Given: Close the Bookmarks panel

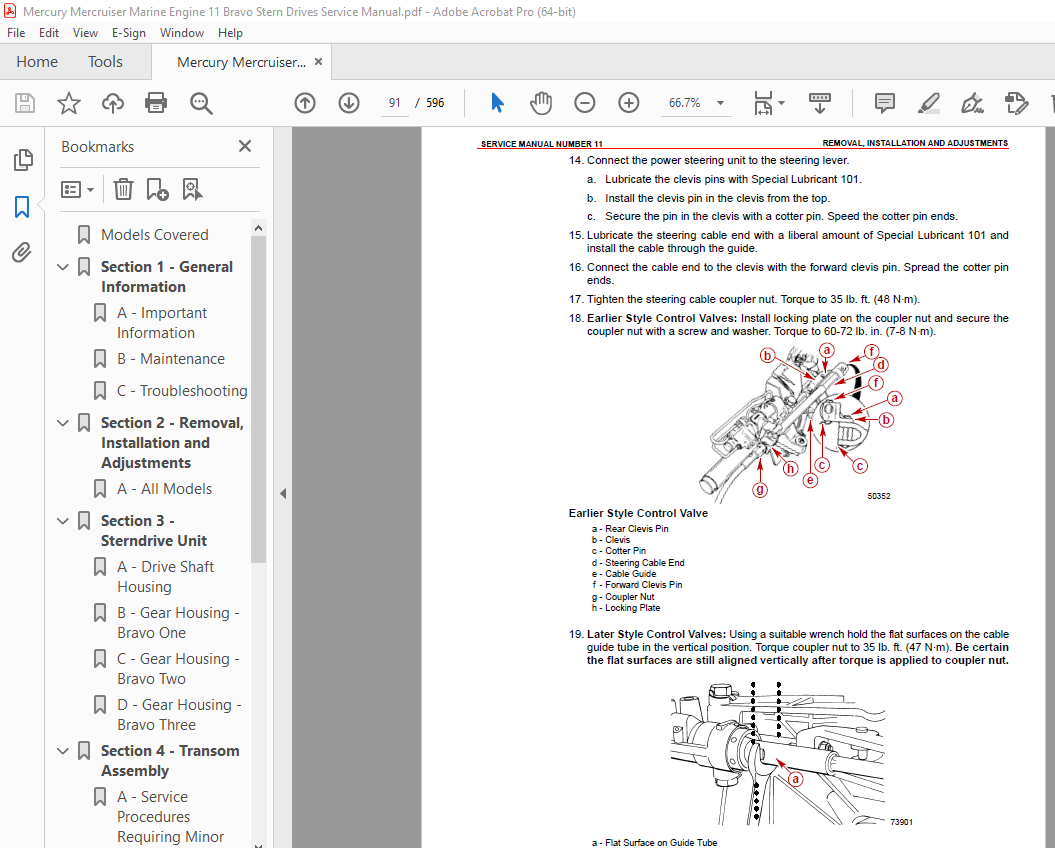Looking at the screenshot, I should (x=245, y=146).
